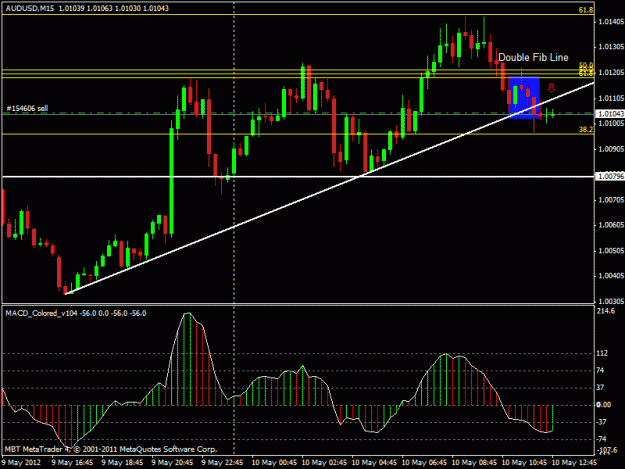The width and height of the screenshot is (625, 469).
Task: Click the 214.6 MACD scale value
Action: click(606, 311)
